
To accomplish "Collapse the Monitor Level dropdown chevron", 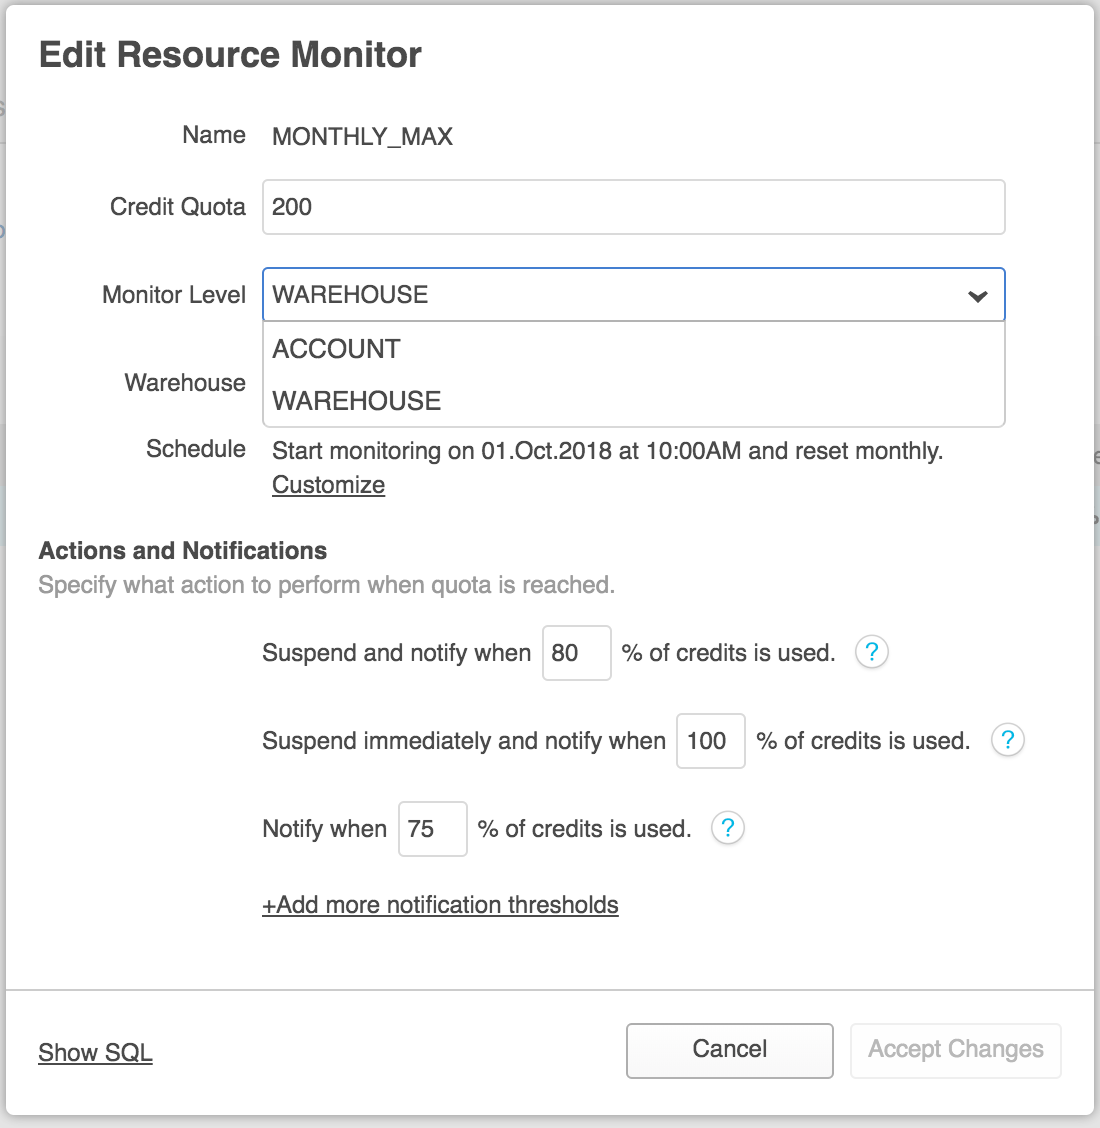I will (978, 296).
